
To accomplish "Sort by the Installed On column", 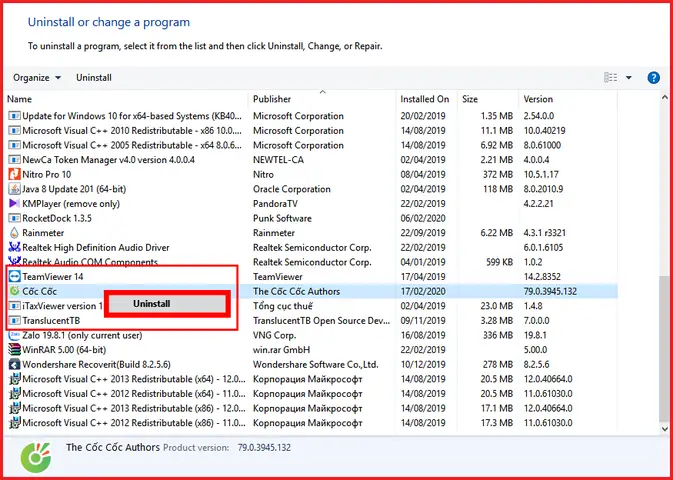I will tap(424, 99).
